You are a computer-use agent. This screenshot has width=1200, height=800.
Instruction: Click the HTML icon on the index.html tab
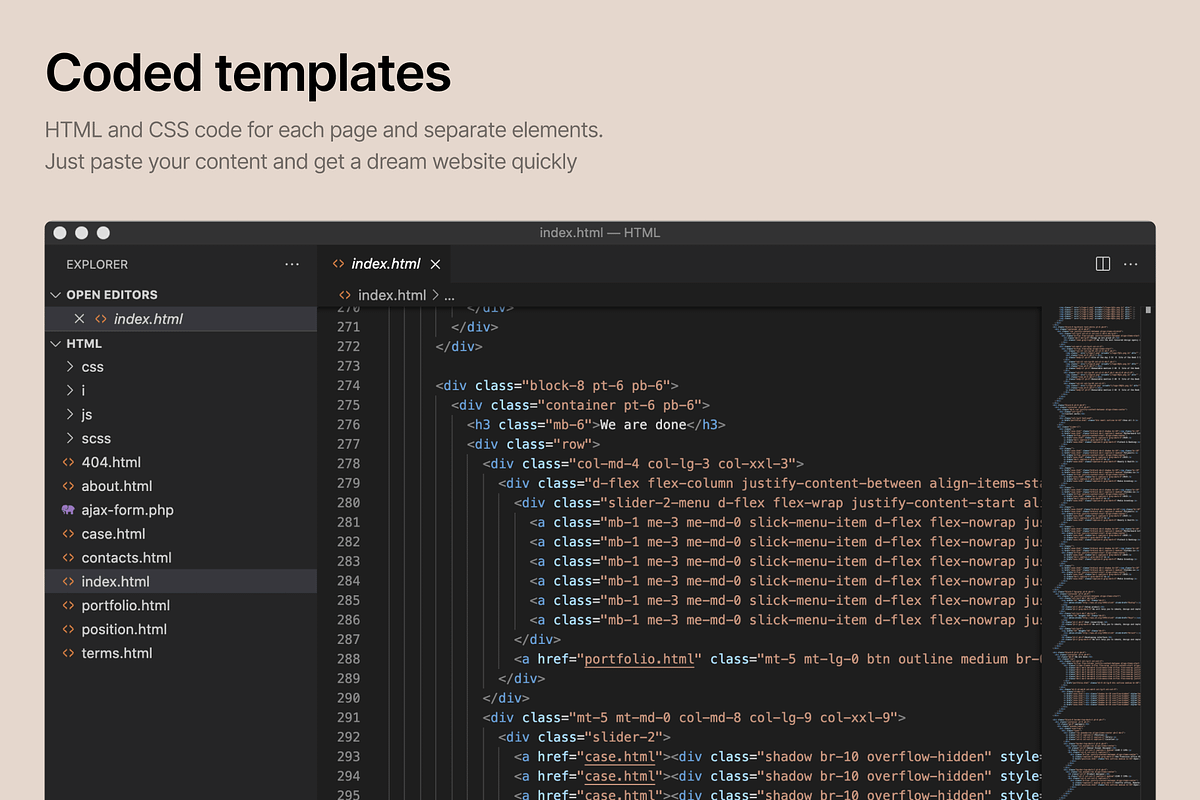coord(339,263)
